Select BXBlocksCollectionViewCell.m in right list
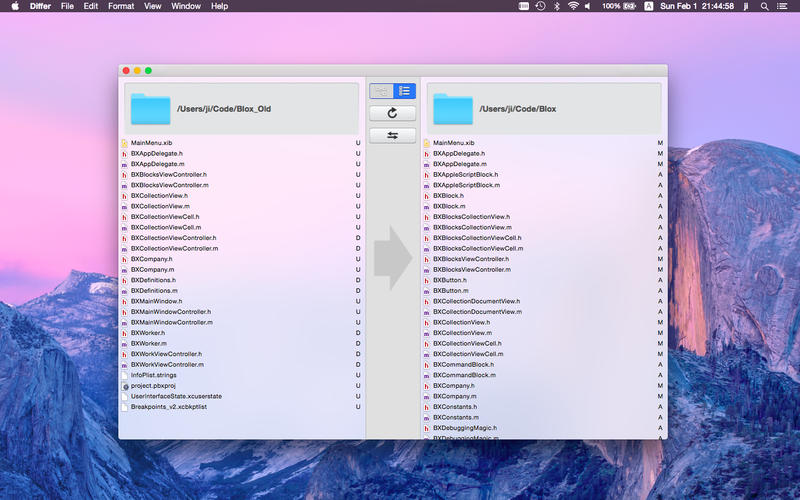The height and width of the screenshot is (500, 800). tap(544, 248)
